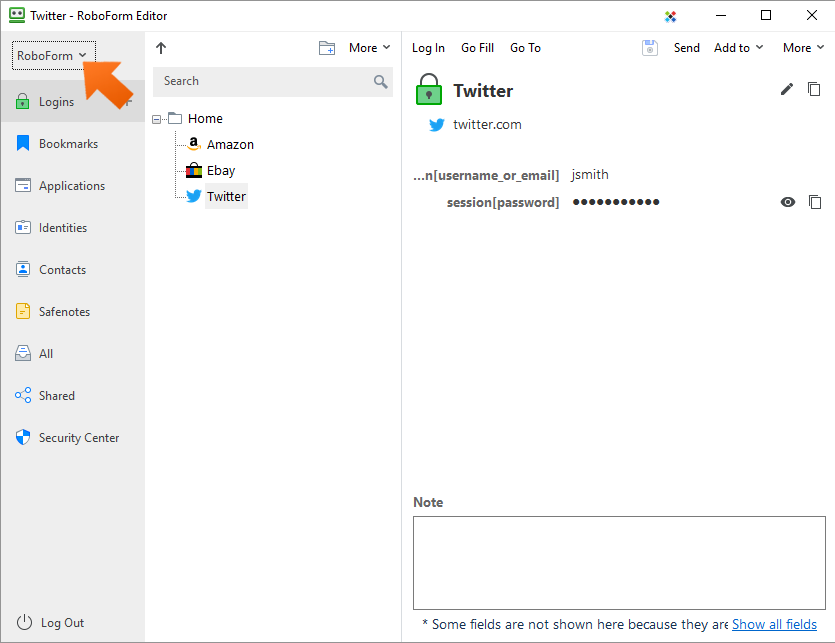Toggle password visibility eye icon
Screen dimensions: 835x643
point(788,202)
